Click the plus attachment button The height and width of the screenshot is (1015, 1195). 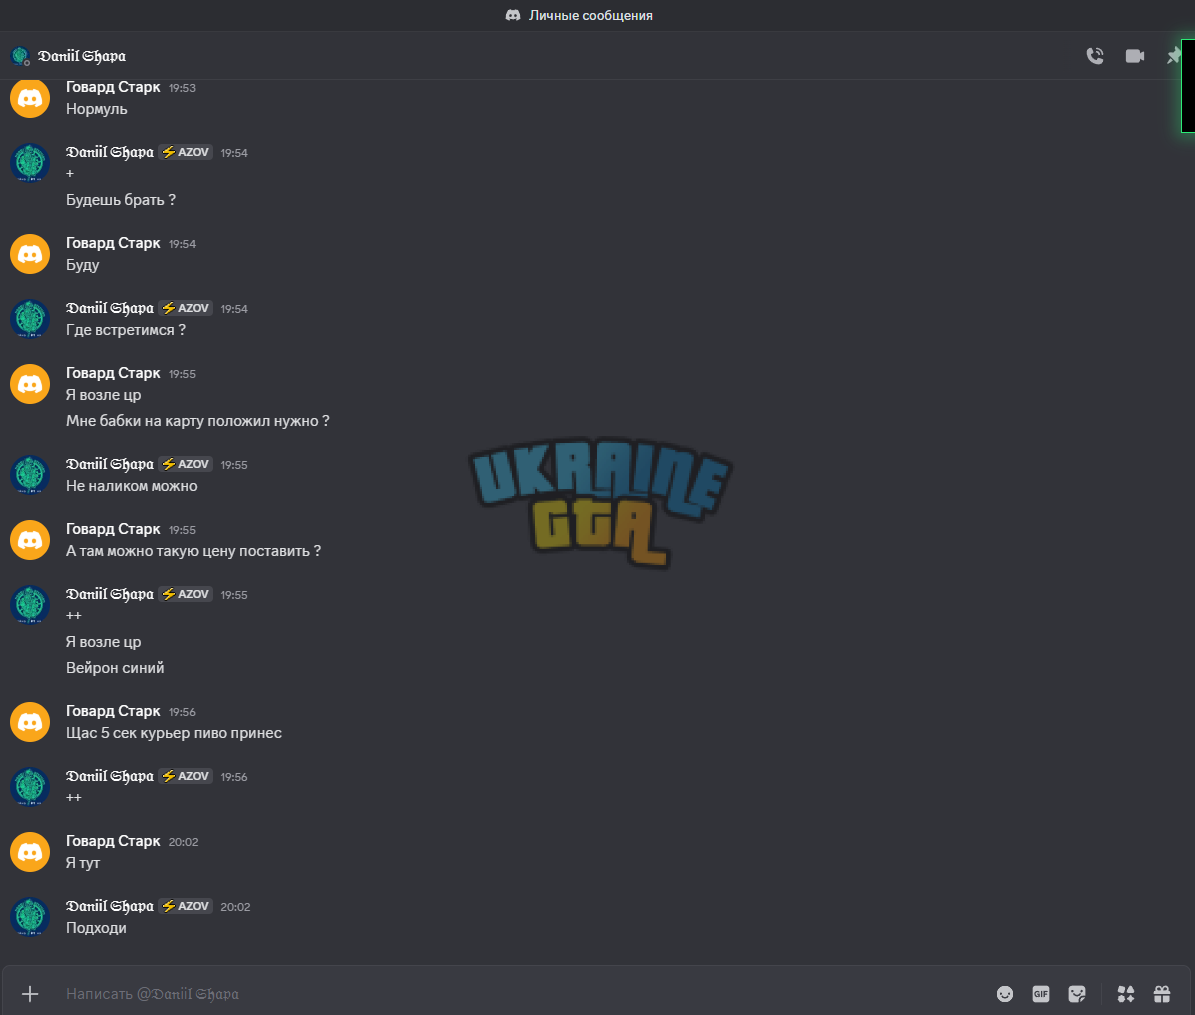pyautogui.click(x=30, y=994)
